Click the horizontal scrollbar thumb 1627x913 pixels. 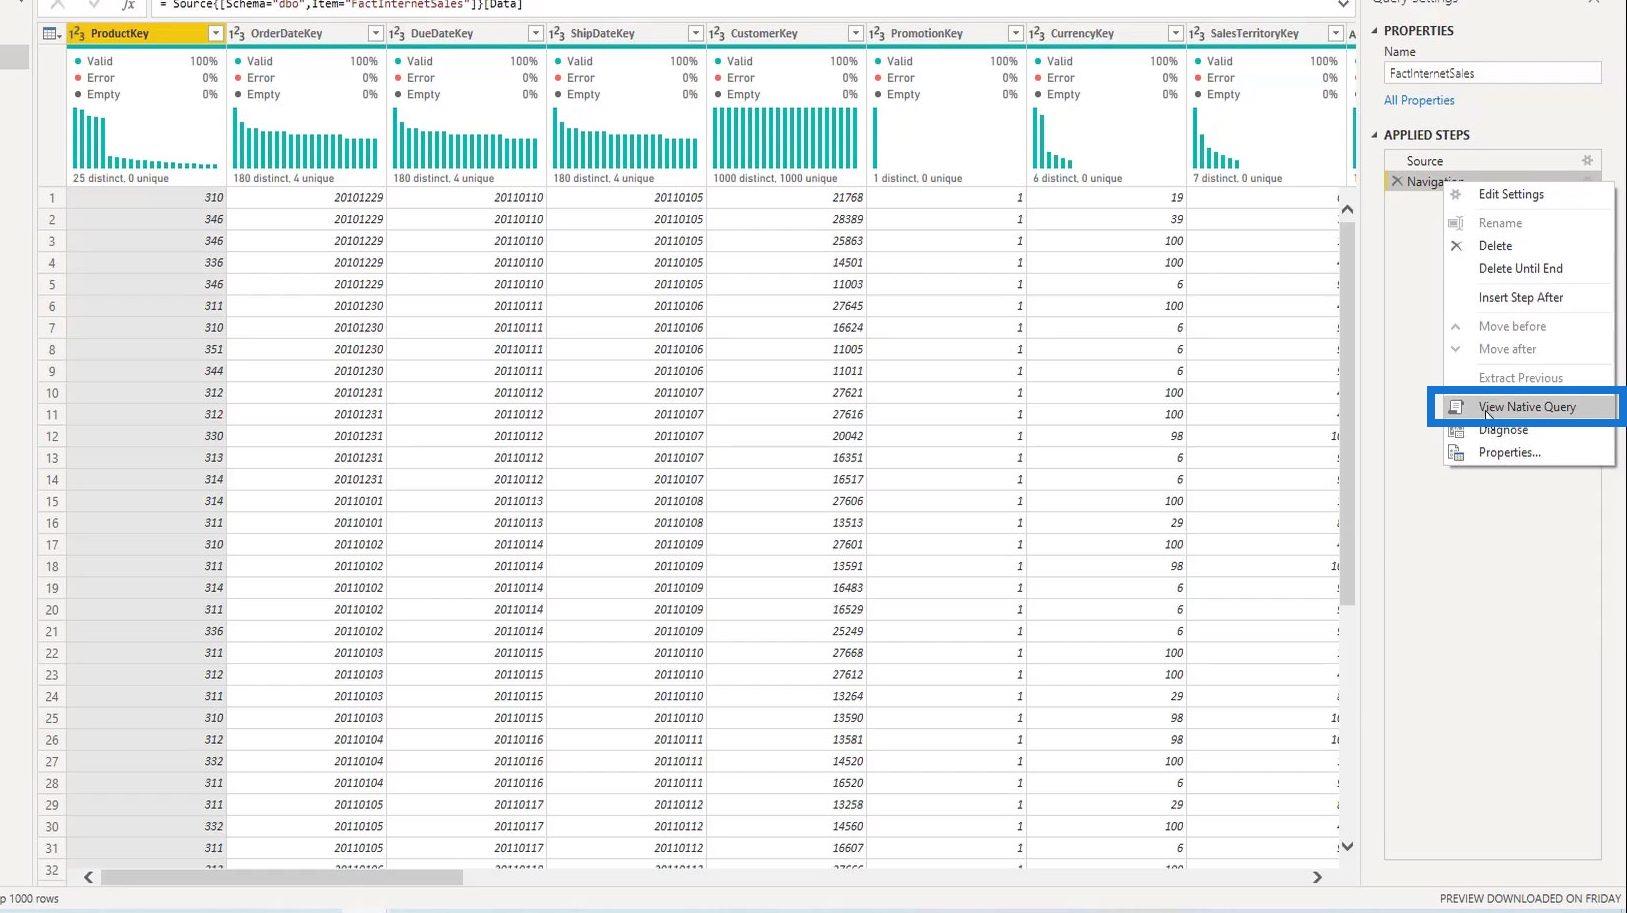282,877
